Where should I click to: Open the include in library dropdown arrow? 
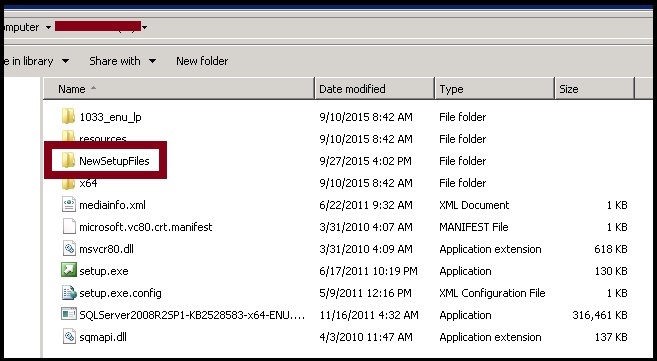65,61
